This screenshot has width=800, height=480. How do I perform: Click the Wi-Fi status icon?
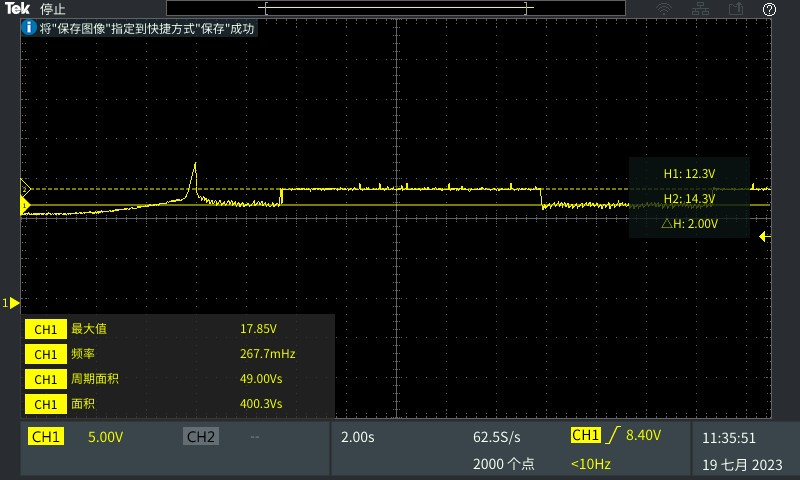click(664, 9)
